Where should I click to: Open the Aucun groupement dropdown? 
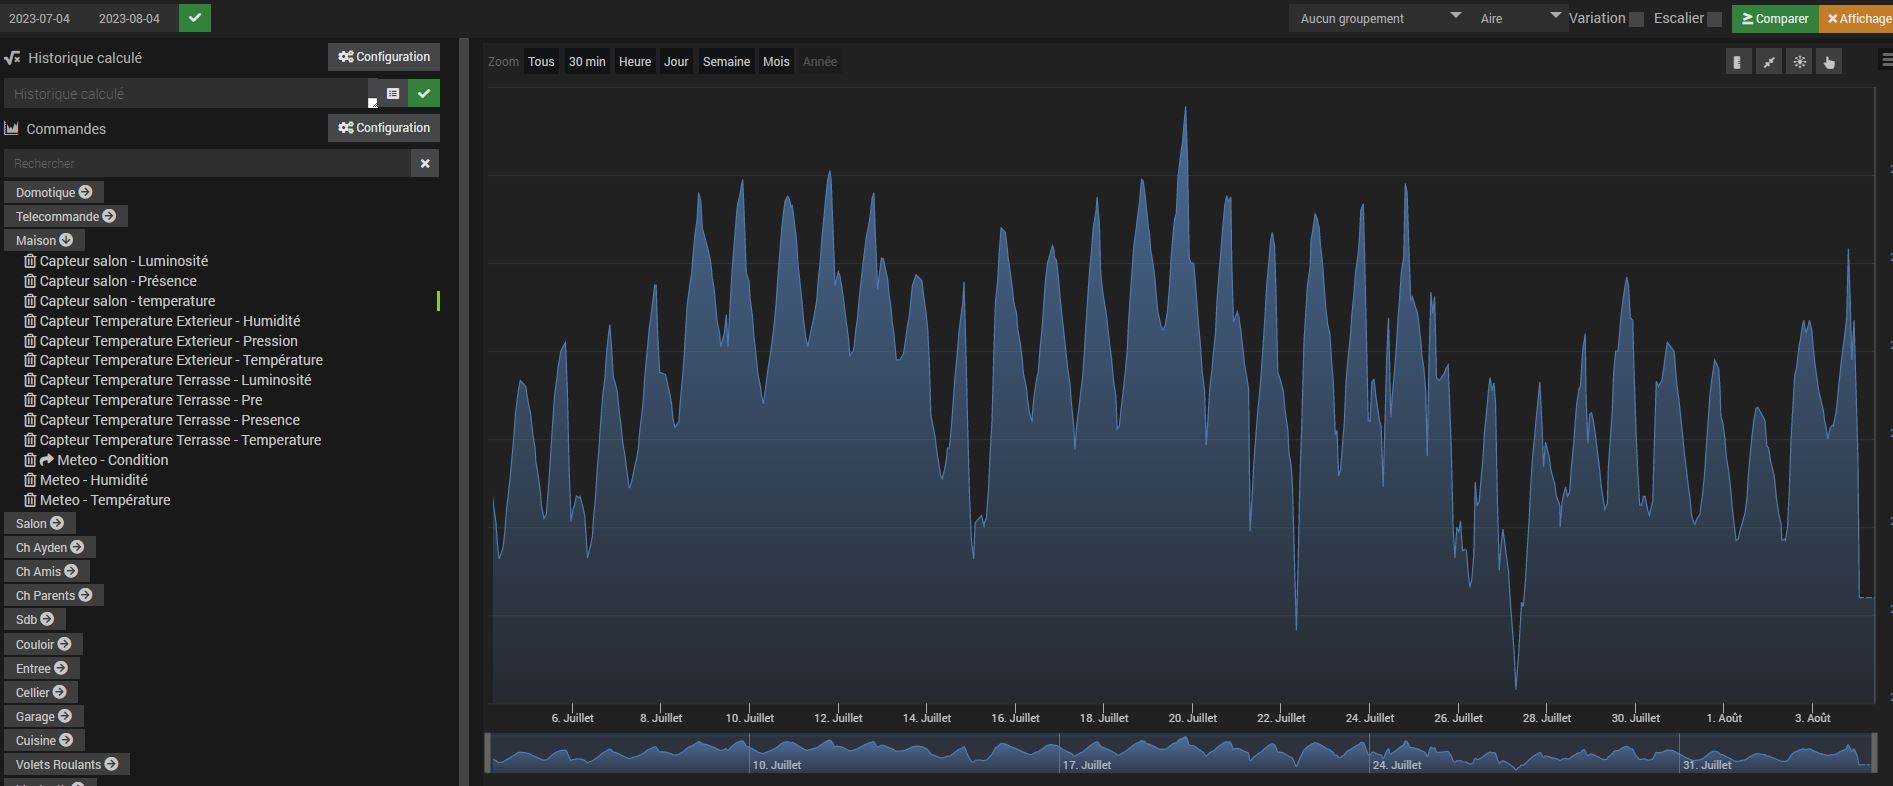coord(1378,18)
